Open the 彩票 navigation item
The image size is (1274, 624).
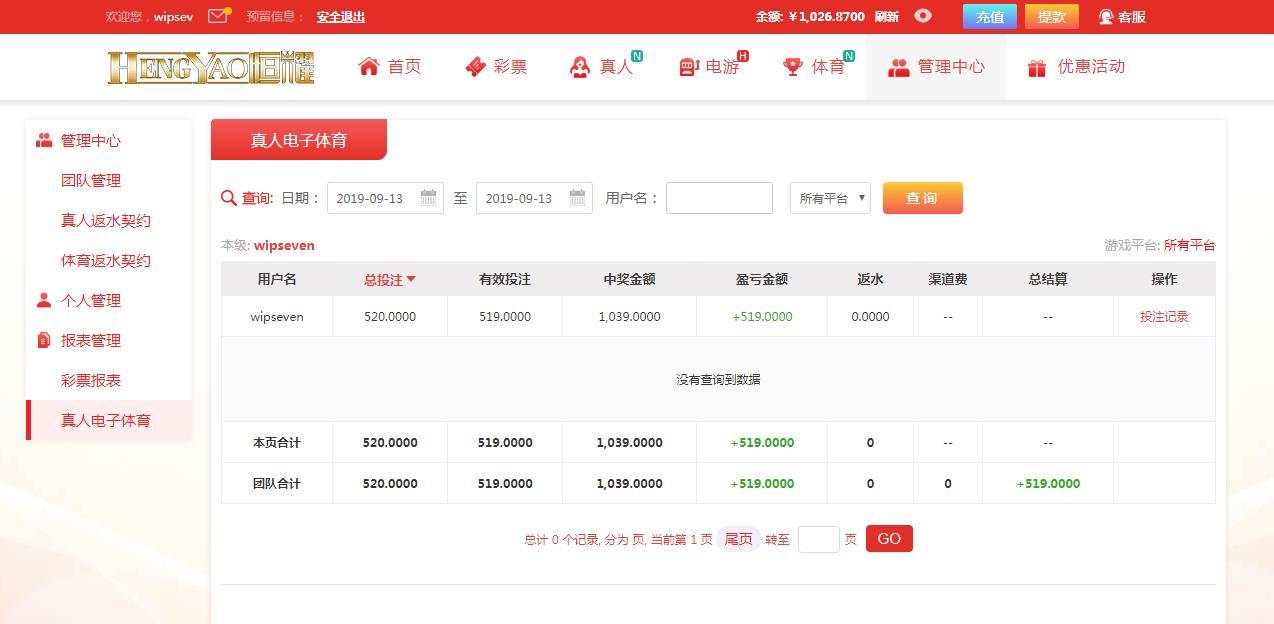497,67
